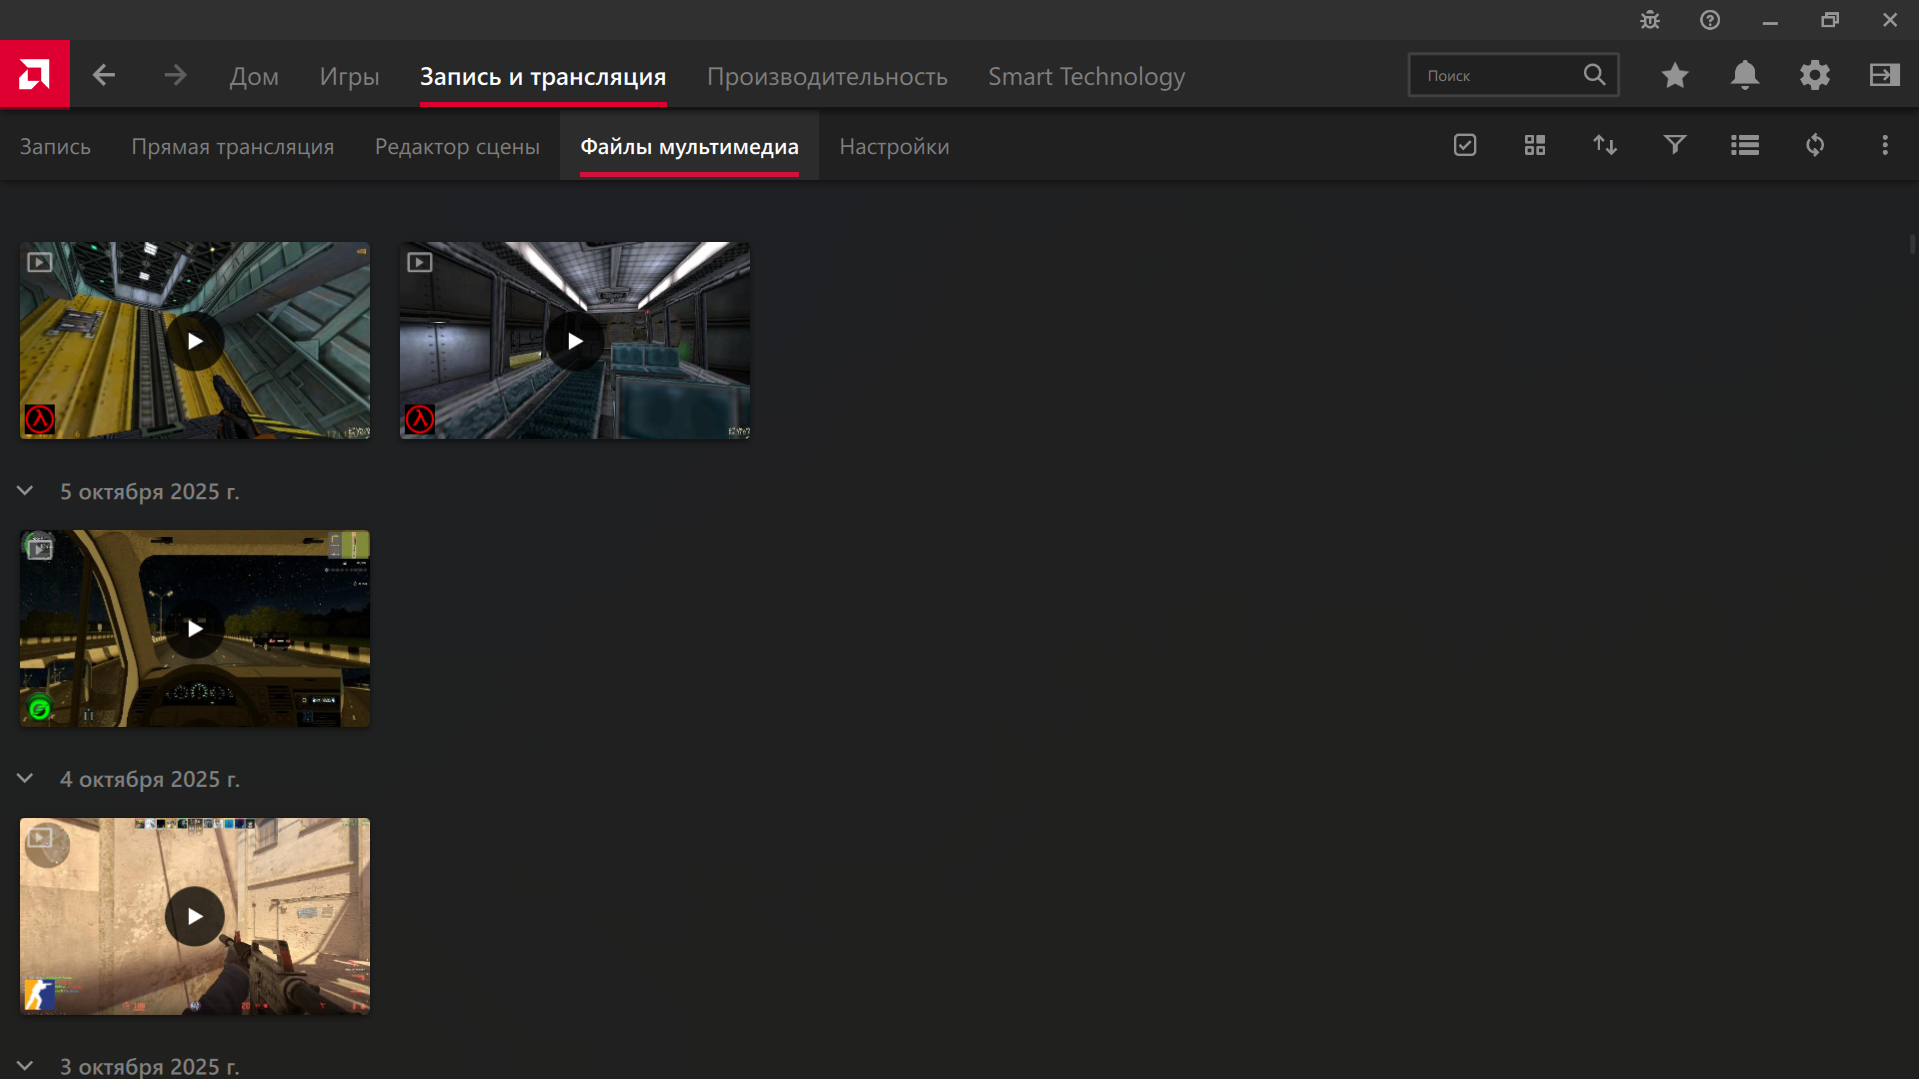Click video type icon on first thumbnail
Screen dimensions: 1919x1079
40,262
